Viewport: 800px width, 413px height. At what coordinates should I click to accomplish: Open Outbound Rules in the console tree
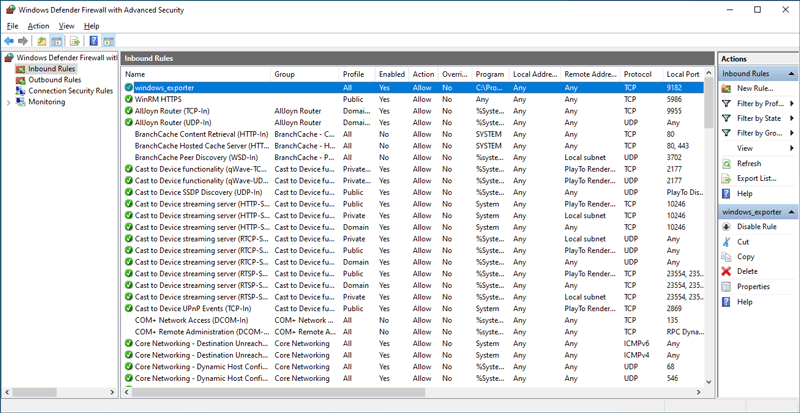55,80
